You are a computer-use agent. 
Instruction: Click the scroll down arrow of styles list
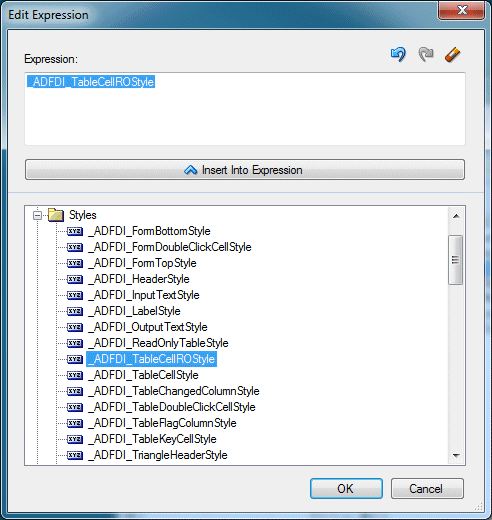point(456,455)
